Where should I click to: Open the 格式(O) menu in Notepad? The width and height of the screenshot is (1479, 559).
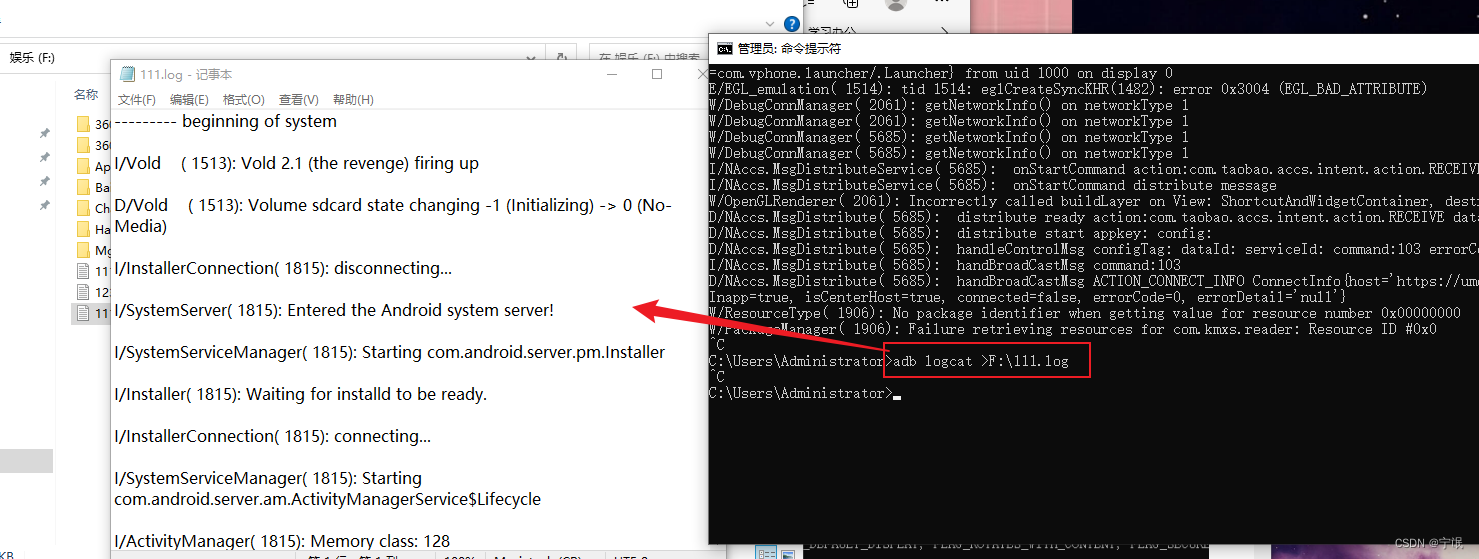click(x=243, y=100)
